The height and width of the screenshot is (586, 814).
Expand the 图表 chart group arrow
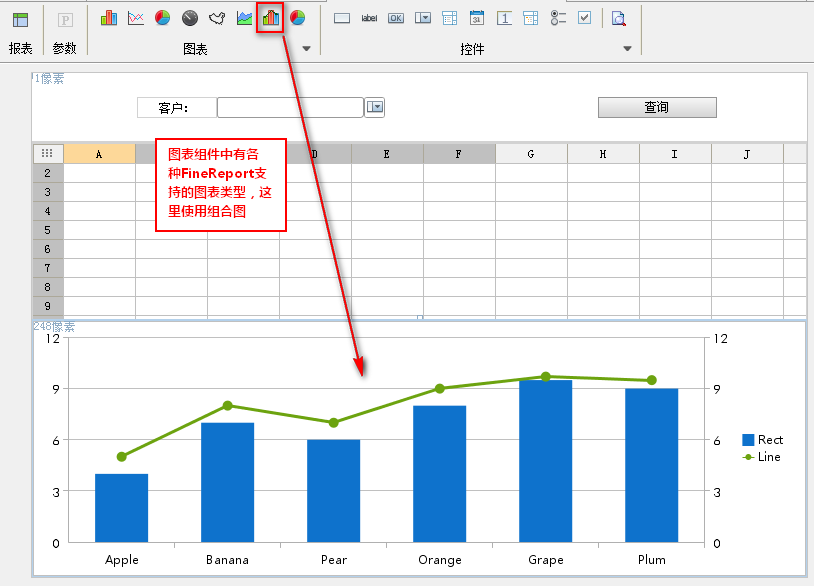[306, 49]
